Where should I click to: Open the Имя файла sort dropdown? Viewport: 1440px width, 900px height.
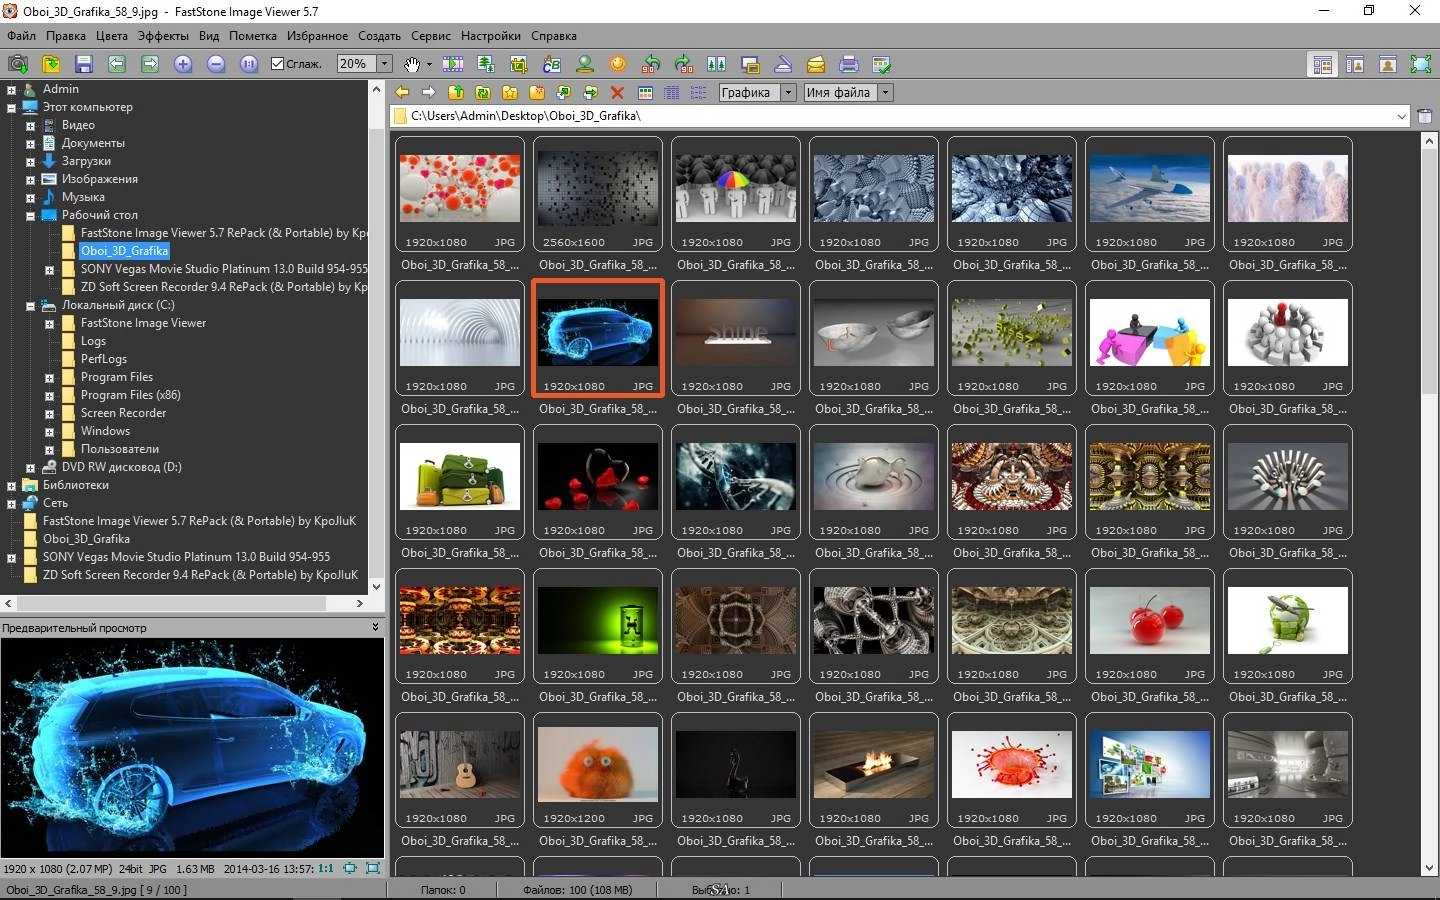[x=885, y=93]
